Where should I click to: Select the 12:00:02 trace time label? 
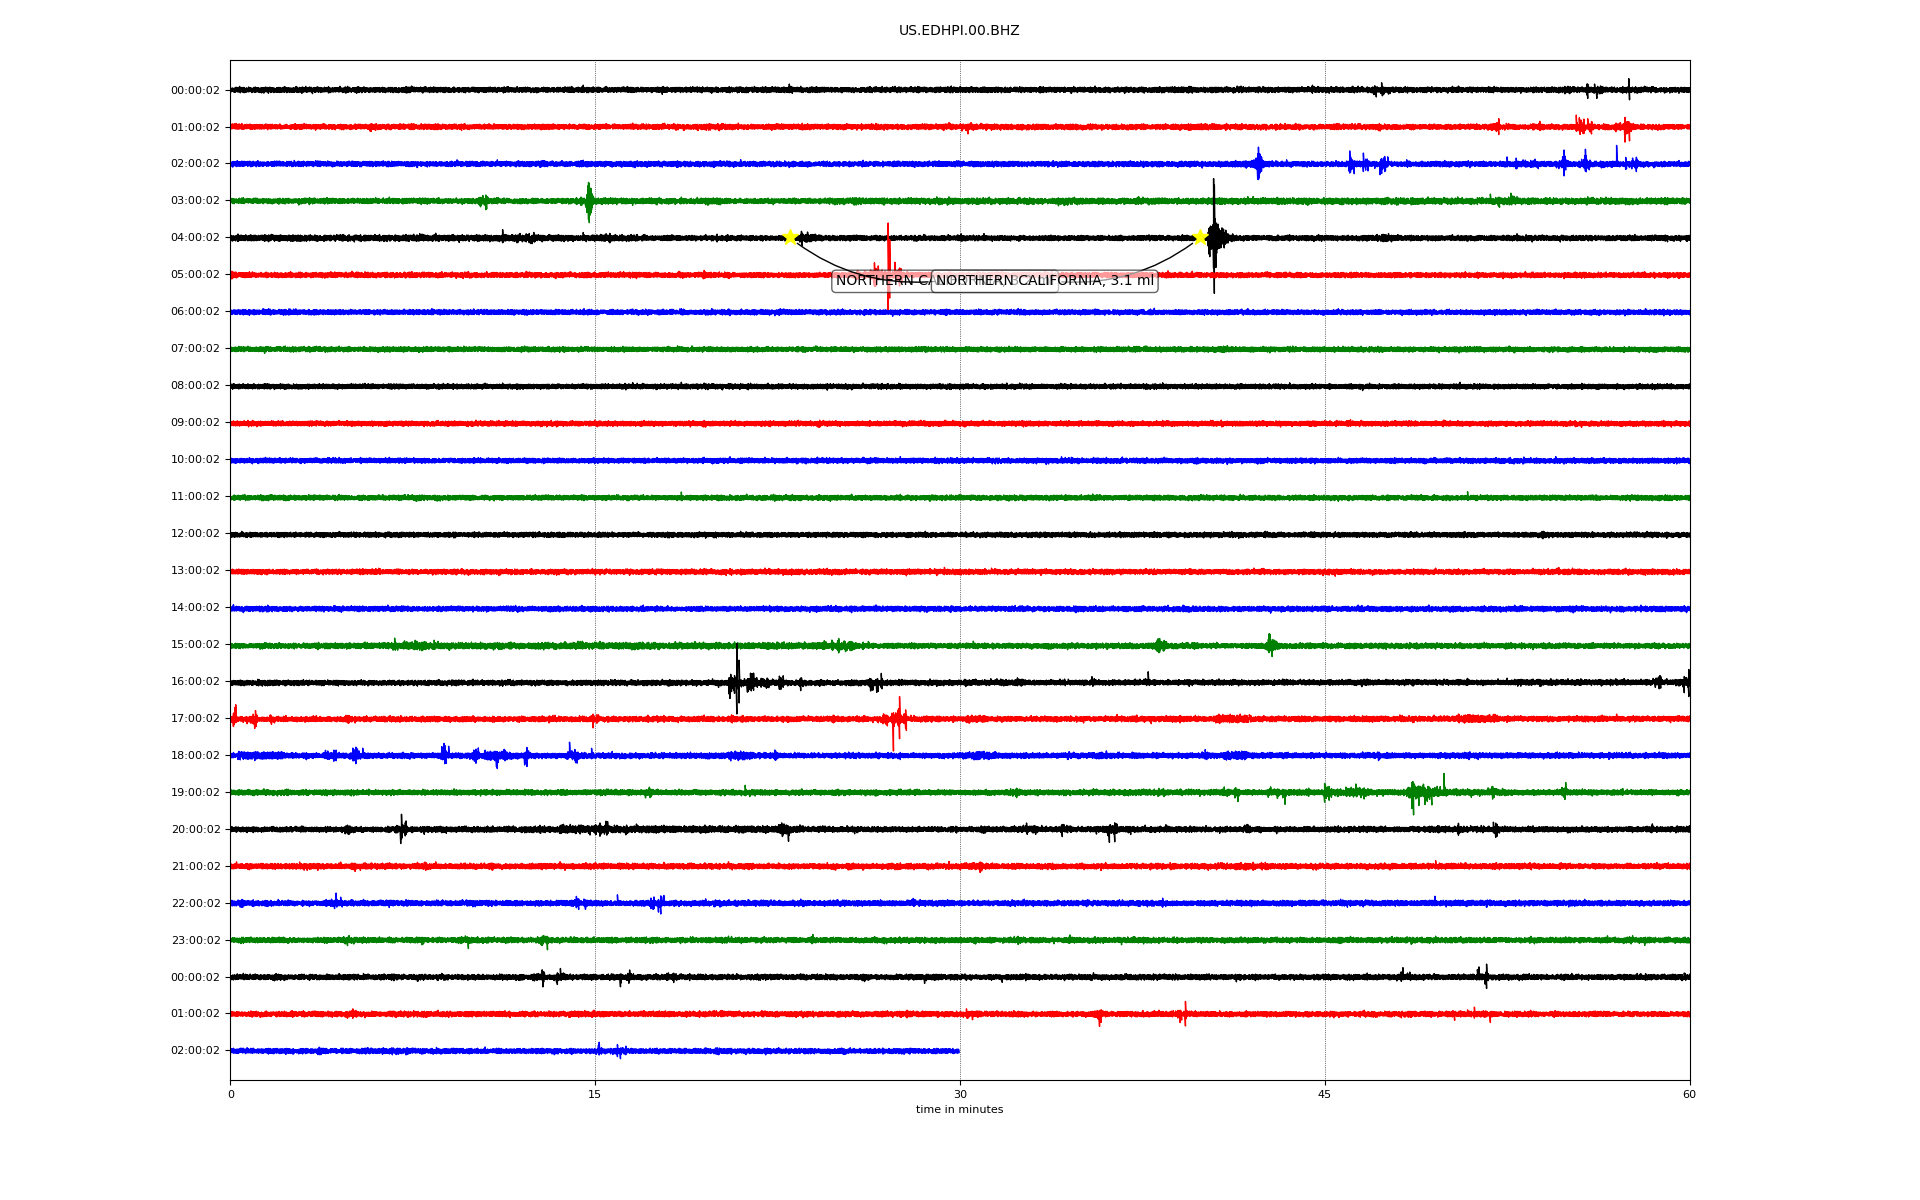pos(195,534)
